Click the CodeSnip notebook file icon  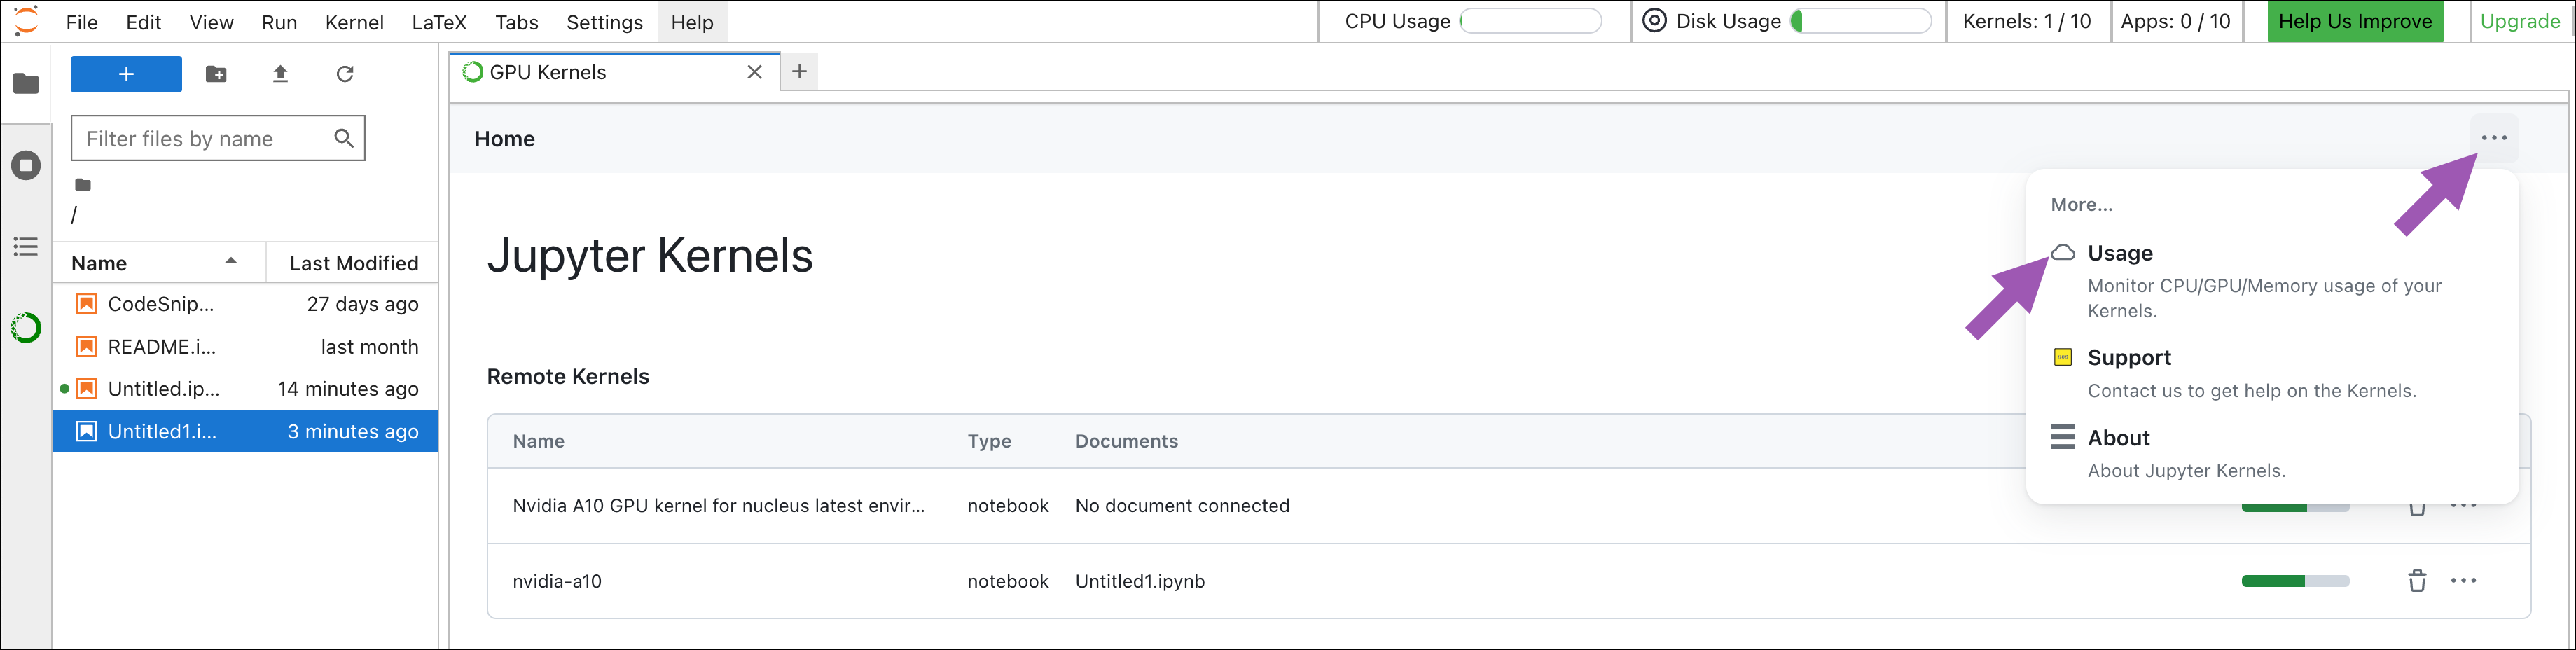[x=87, y=304]
